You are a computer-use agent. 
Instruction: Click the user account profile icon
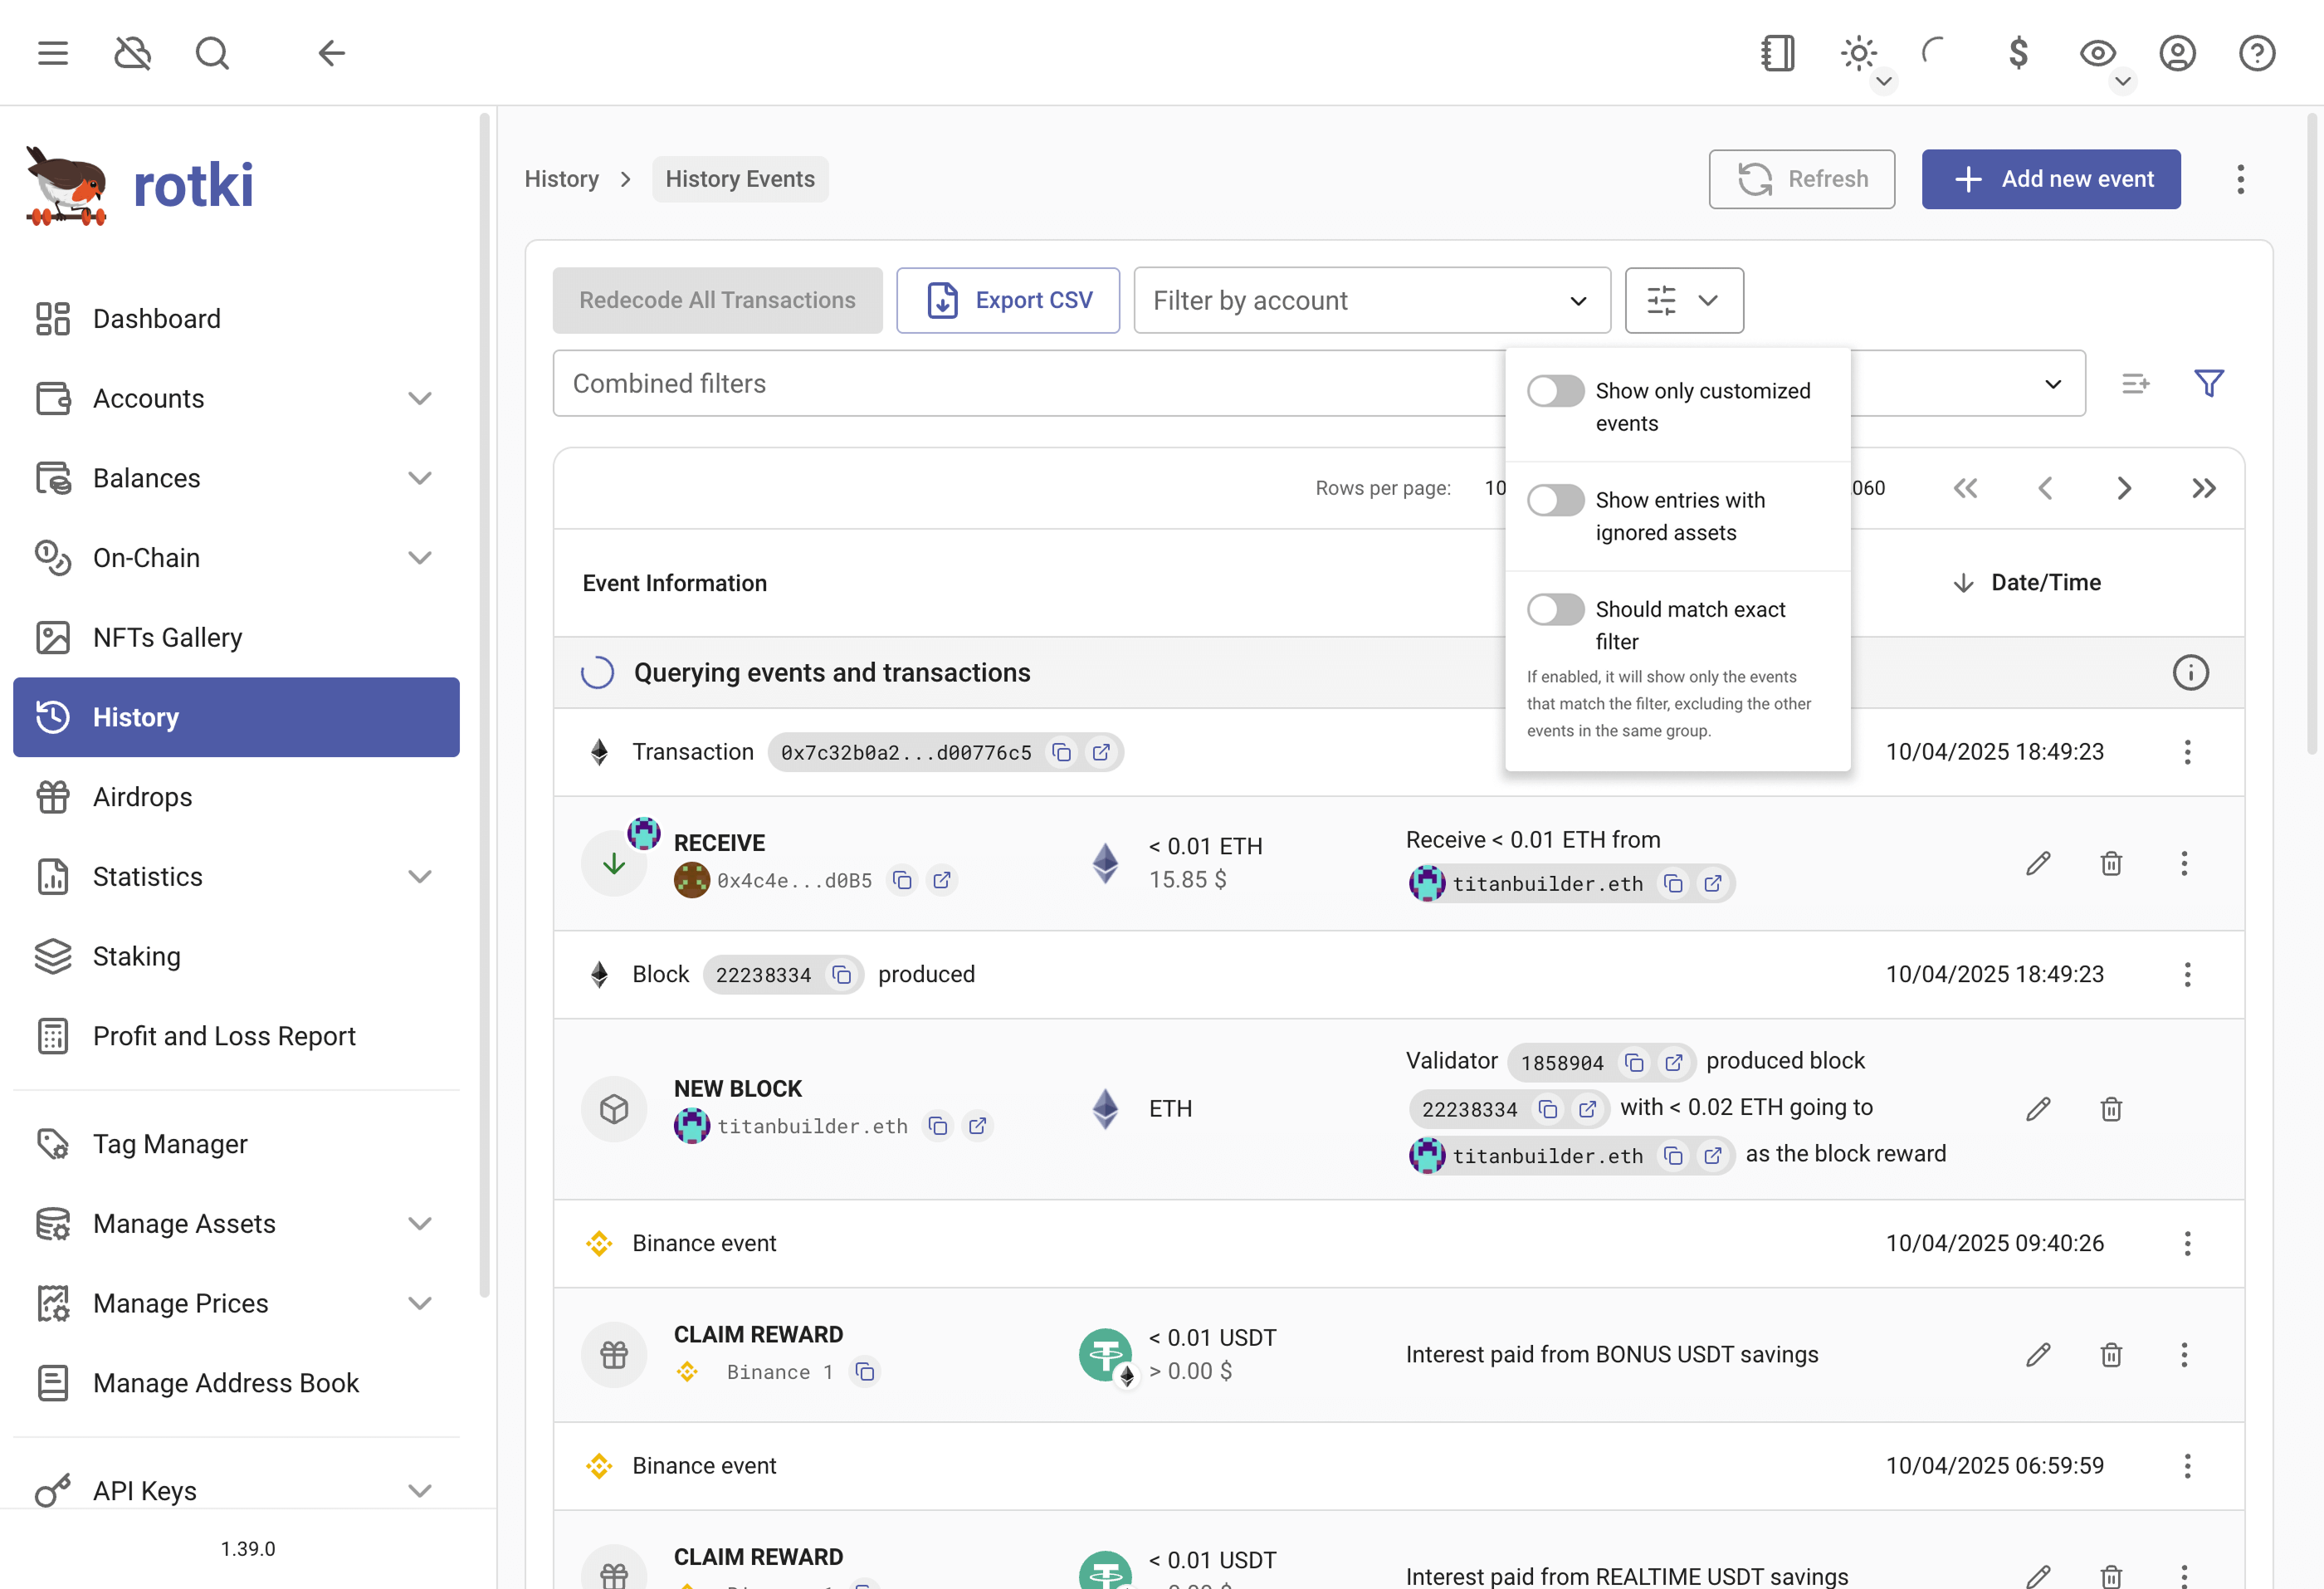[x=2177, y=53]
